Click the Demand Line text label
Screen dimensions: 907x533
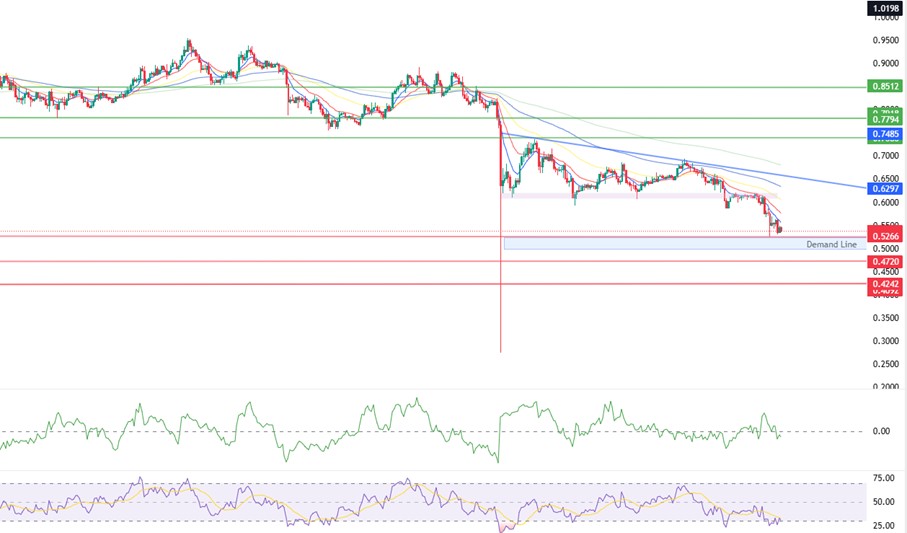click(831, 244)
